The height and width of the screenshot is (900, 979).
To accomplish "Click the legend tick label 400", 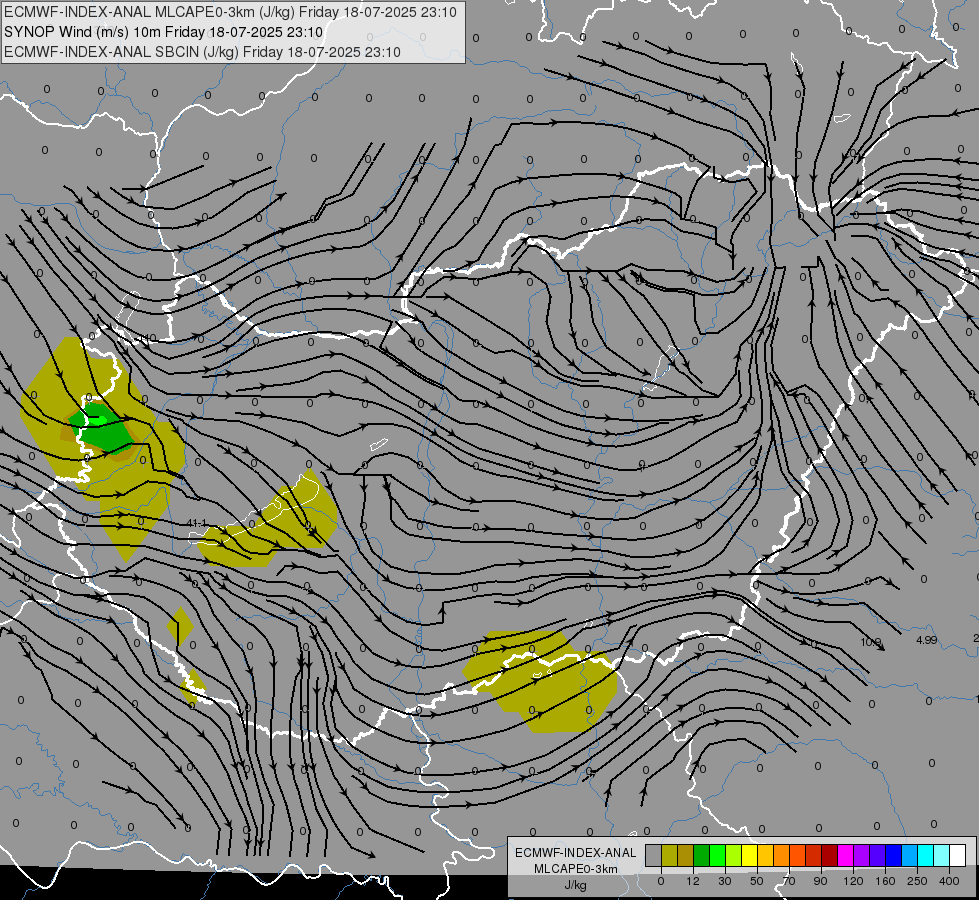I will (x=949, y=881).
